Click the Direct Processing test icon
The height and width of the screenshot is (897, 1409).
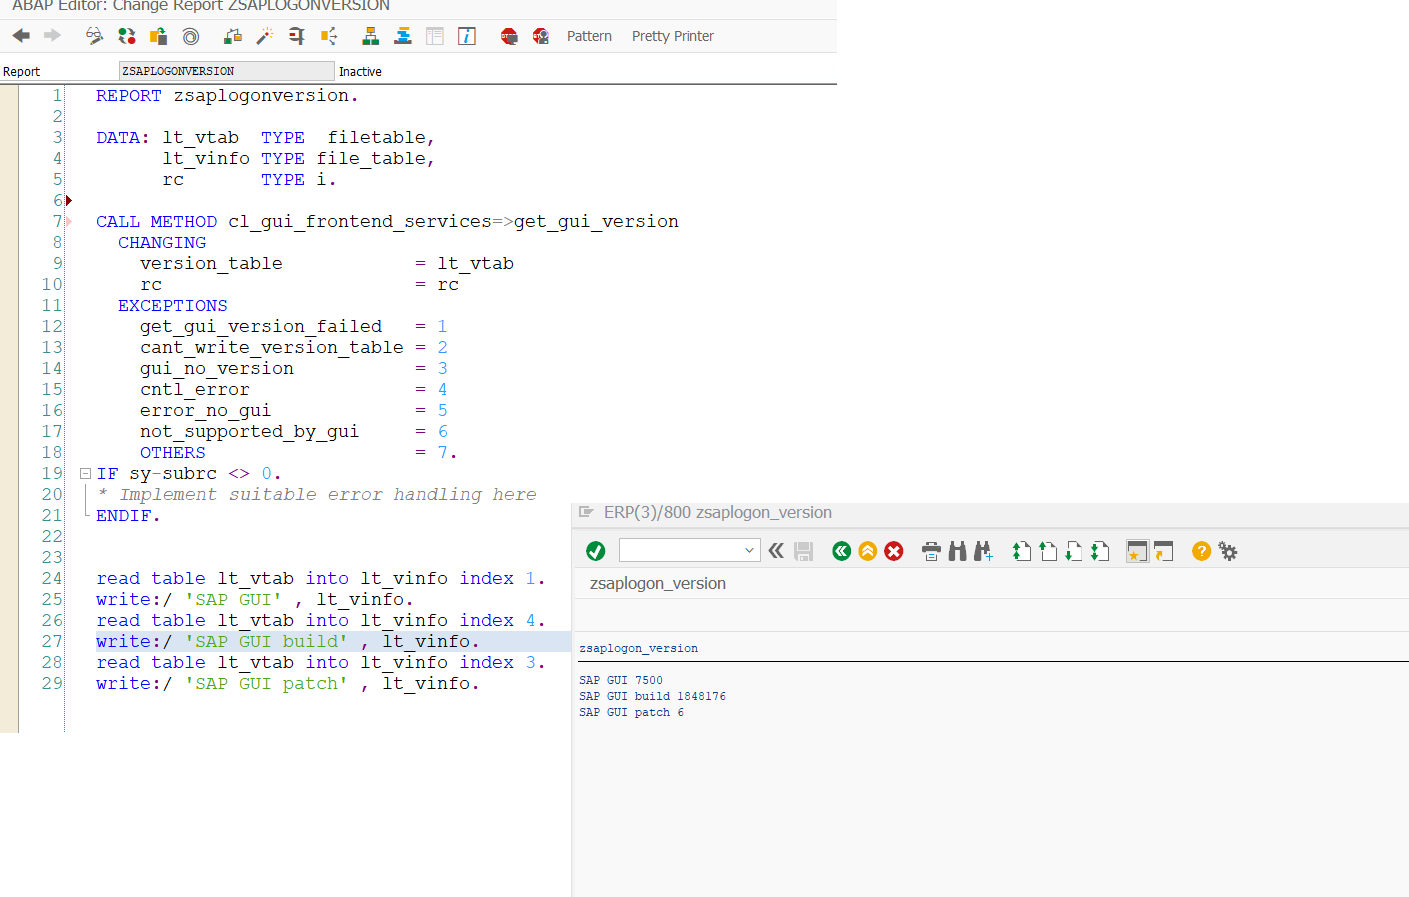pyautogui.click(x=297, y=36)
